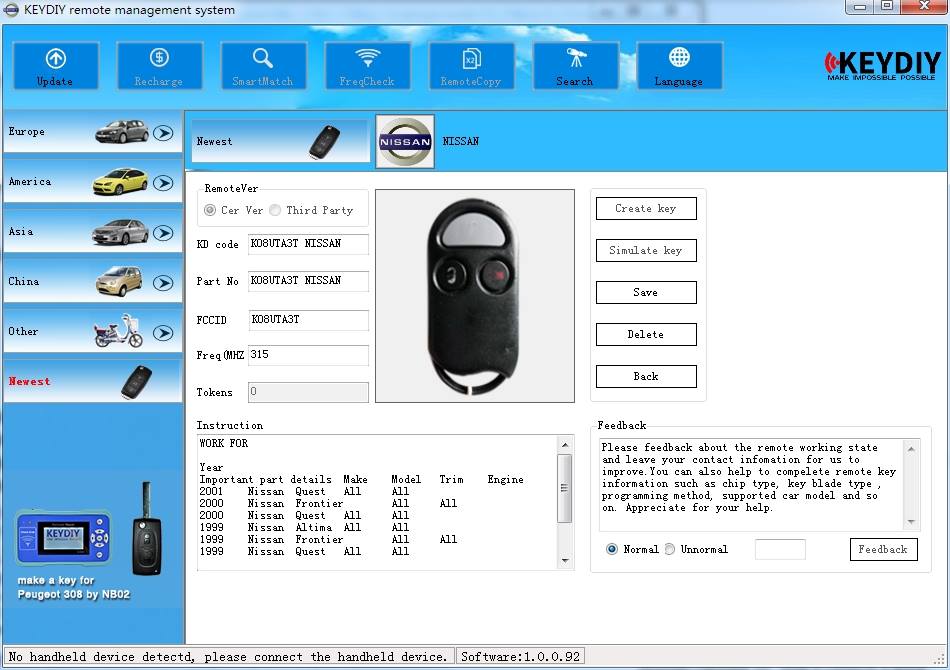Expand the Asia region arrow
The height and width of the screenshot is (670, 950).
(163, 233)
